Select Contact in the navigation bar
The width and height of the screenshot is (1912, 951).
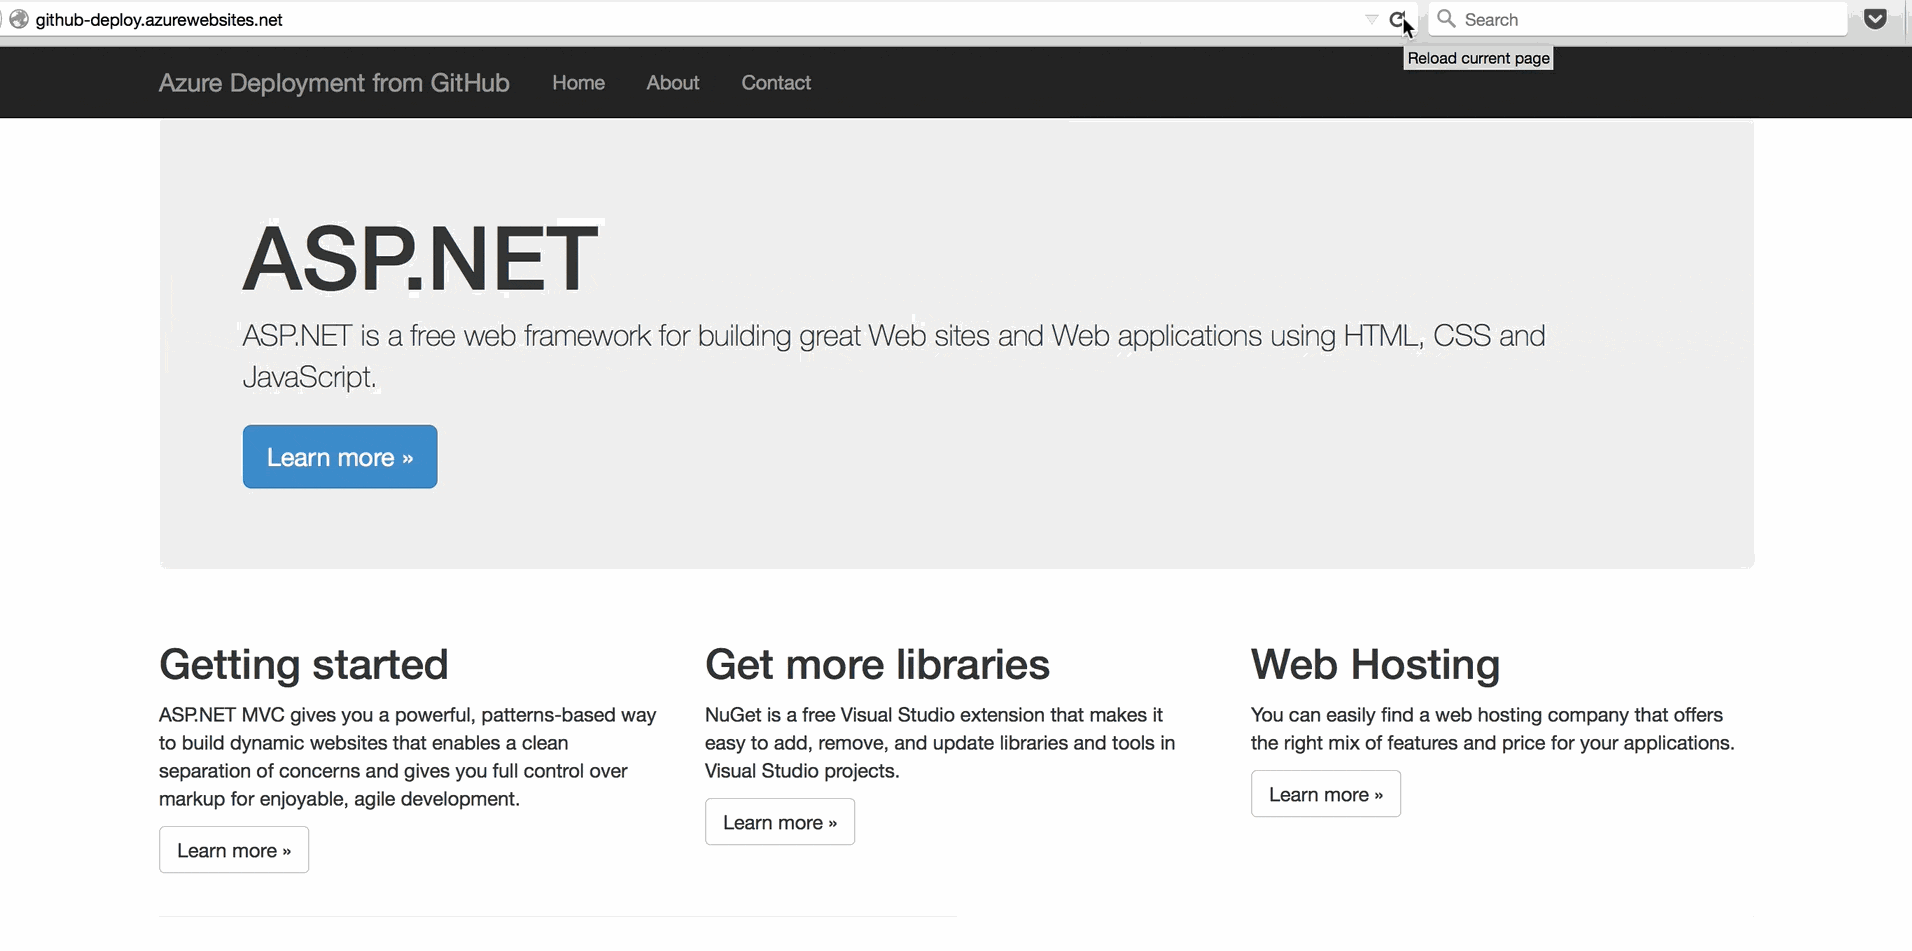pos(776,83)
